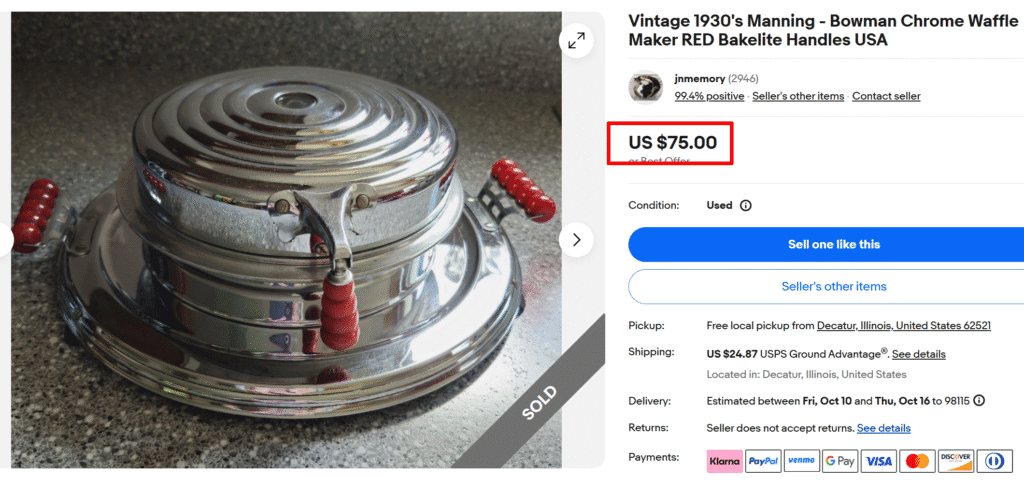Screen dimensions: 1024x480
Task: Click the Venmo payment icon
Action: point(801,461)
